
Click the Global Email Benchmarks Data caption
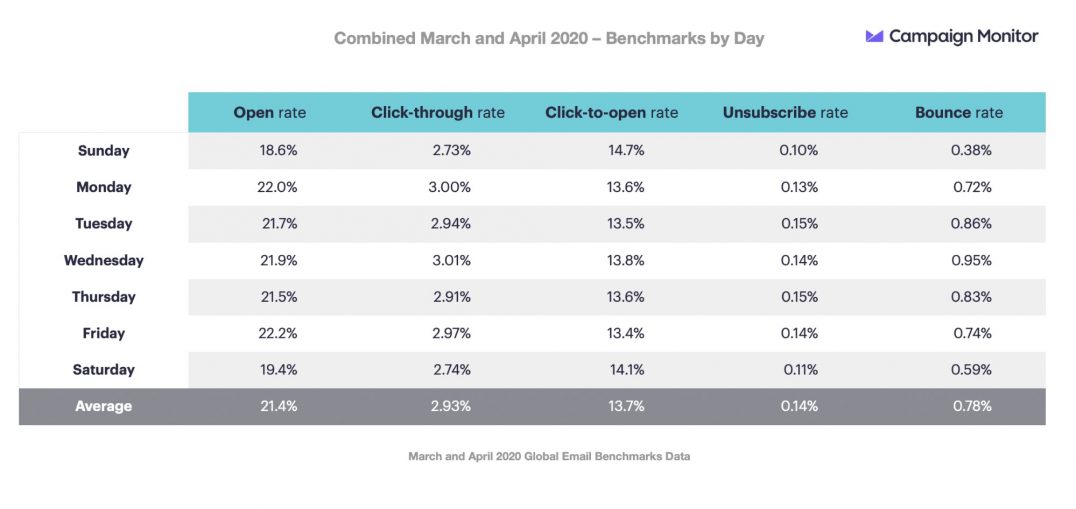(549, 456)
